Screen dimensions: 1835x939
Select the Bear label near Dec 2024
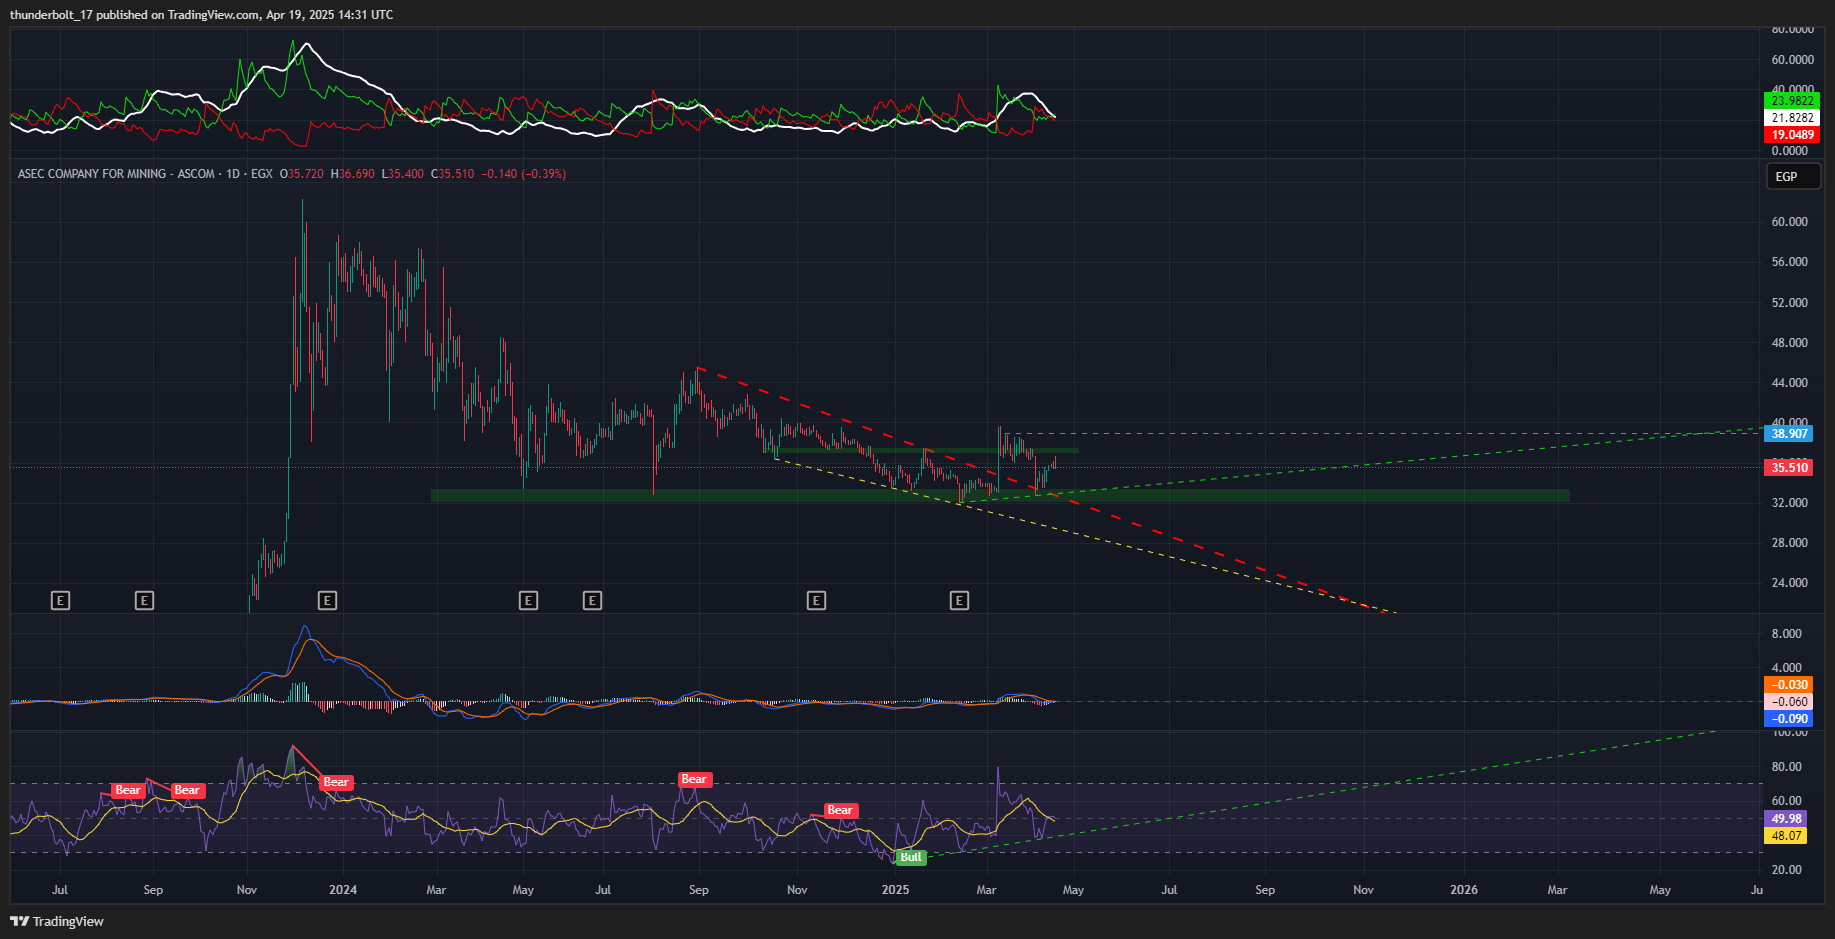click(840, 810)
